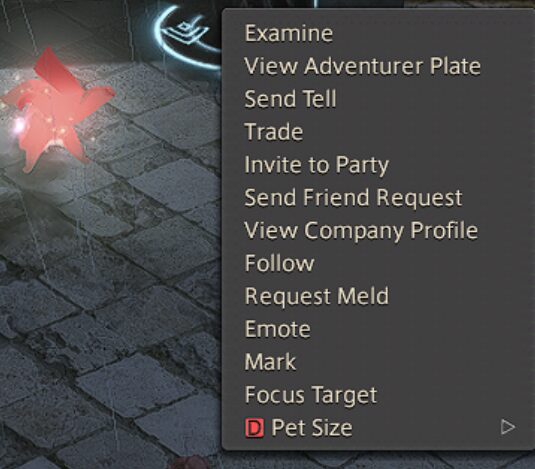Select Mark from context menu
Image resolution: width=535 pixels, height=469 pixels.
tap(270, 362)
